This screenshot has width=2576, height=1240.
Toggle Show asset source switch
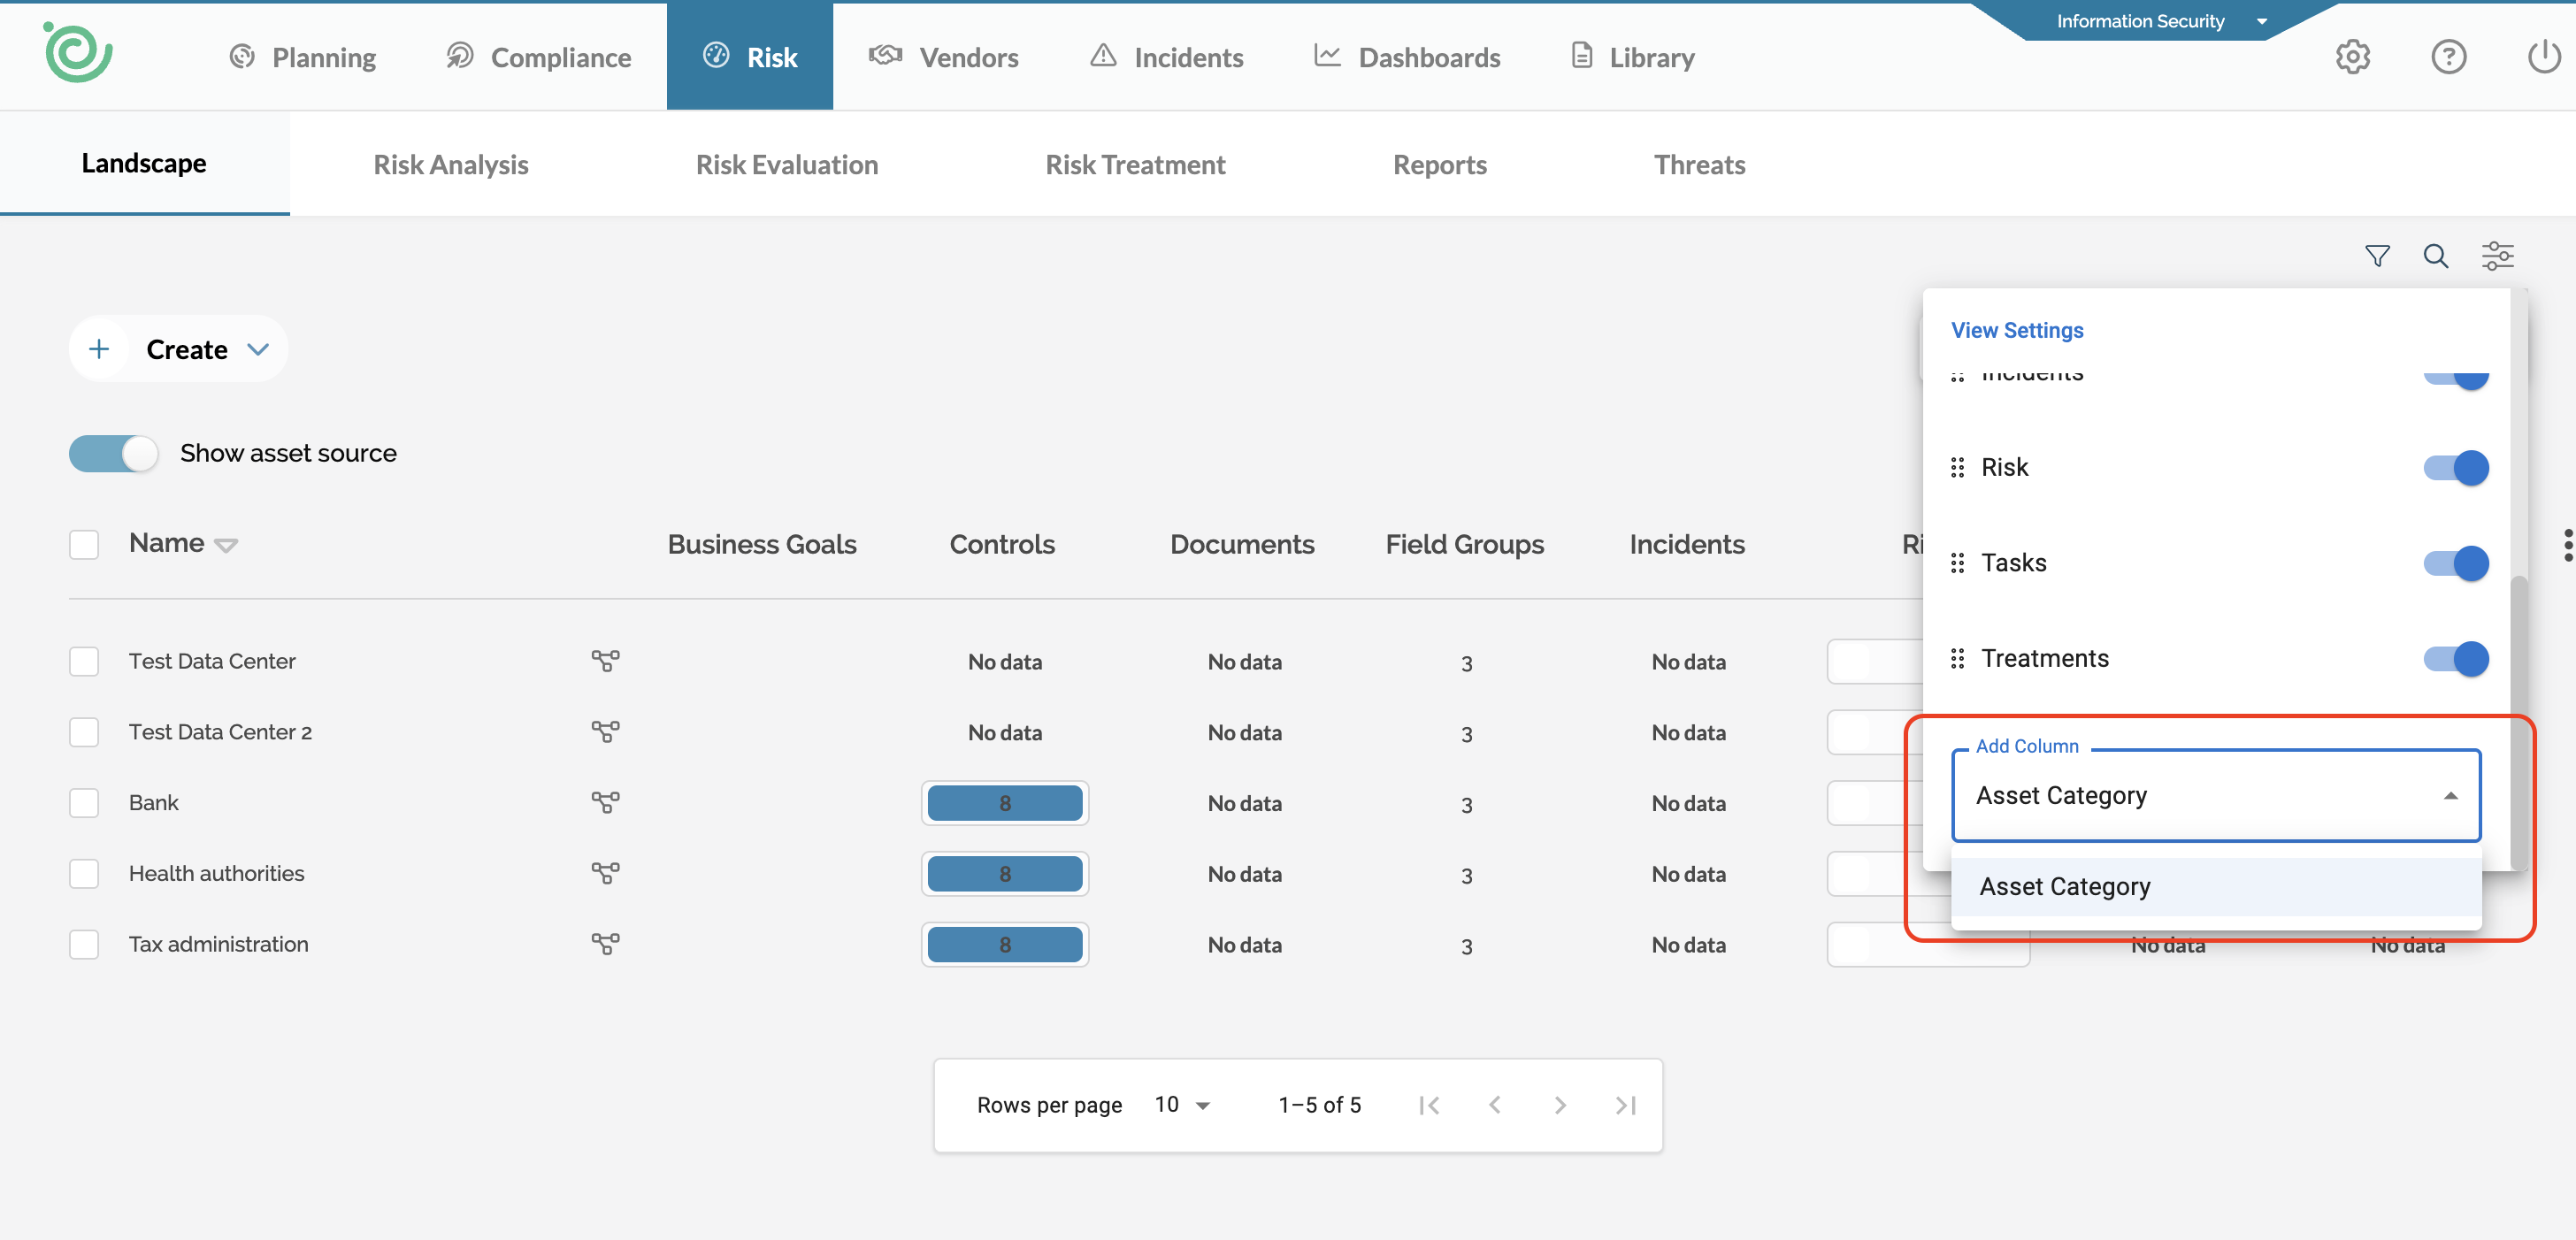(114, 453)
